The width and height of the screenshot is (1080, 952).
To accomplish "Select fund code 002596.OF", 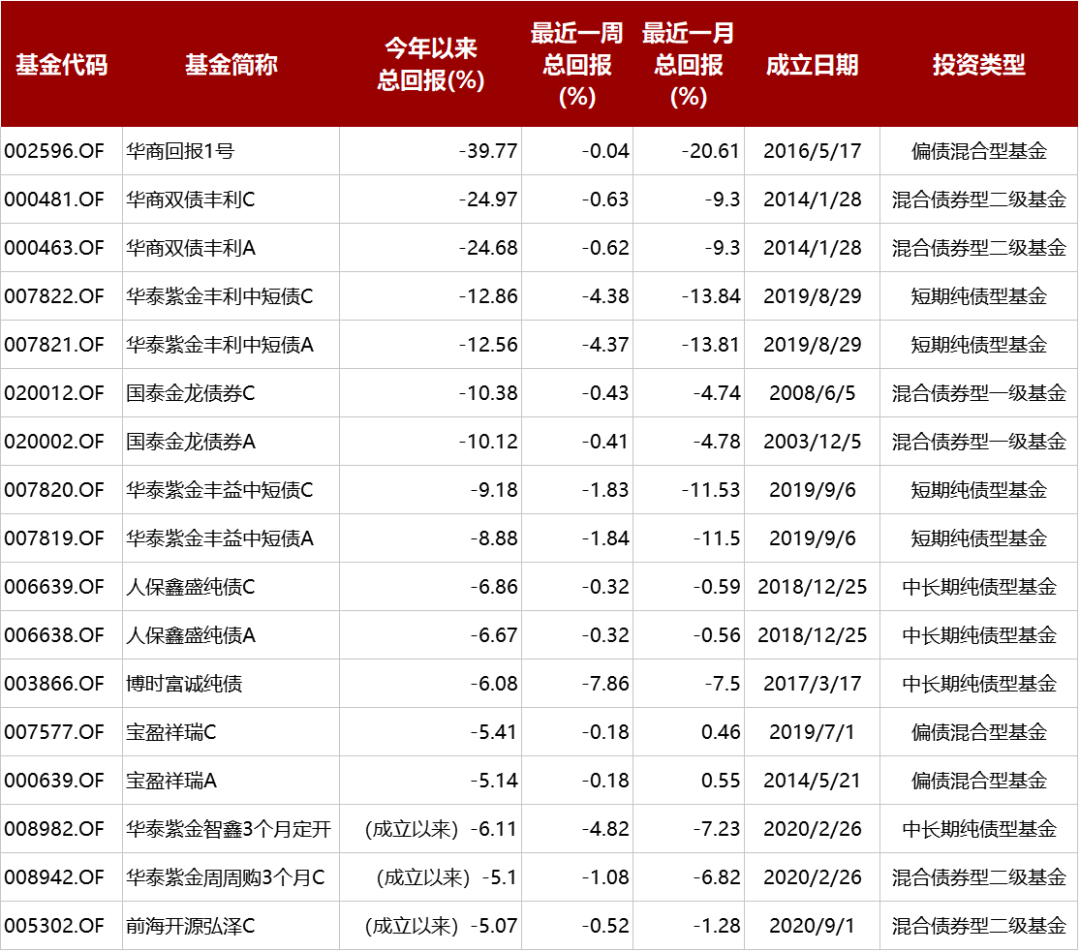I will click(54, 151).
